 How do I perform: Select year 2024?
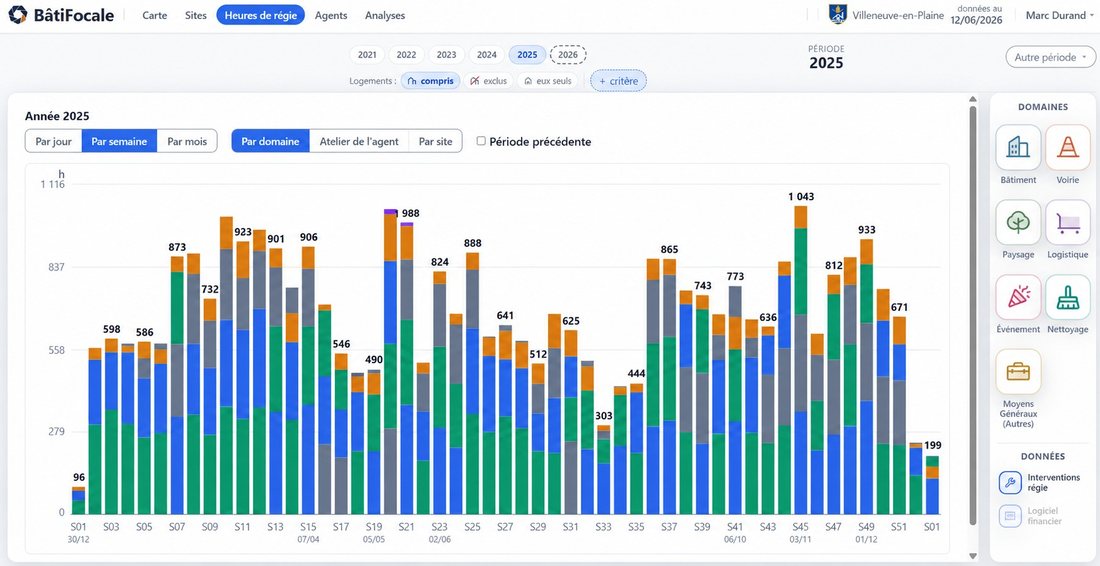(x=487, y=55)
